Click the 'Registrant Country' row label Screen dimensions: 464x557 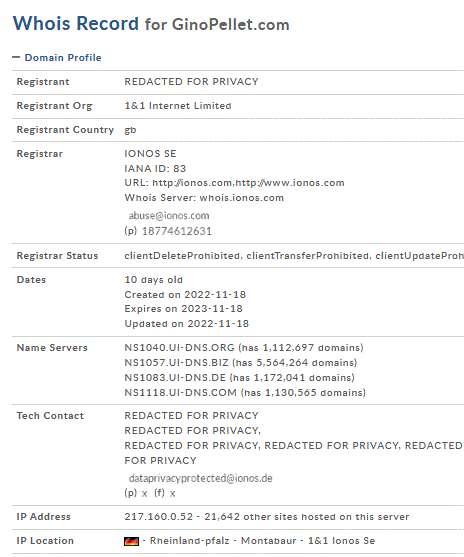coord(65,130)
